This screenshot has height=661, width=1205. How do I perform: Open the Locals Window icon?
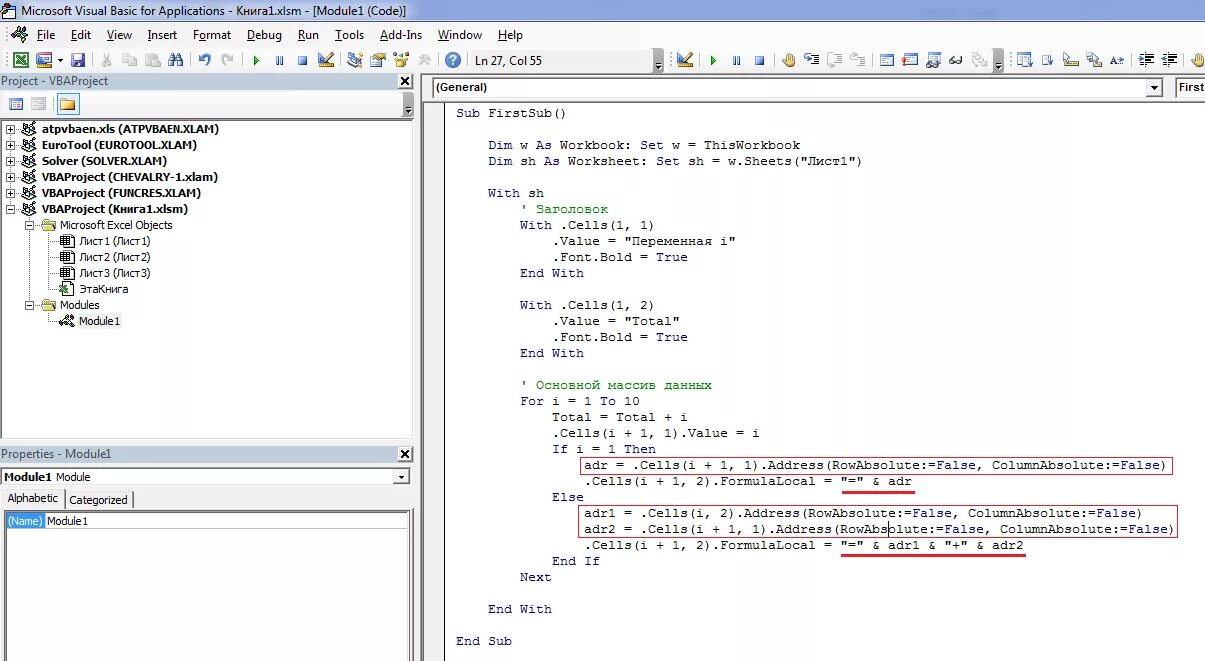[886, 60]
